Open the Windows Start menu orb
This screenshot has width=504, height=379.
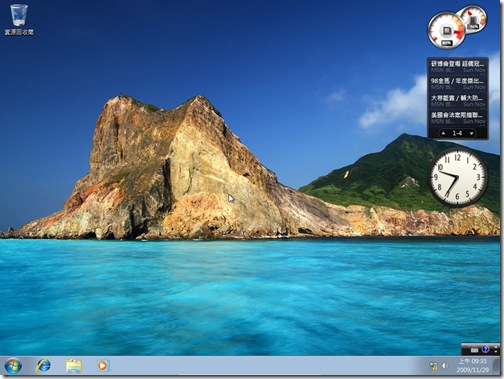[x=13, y=366]
